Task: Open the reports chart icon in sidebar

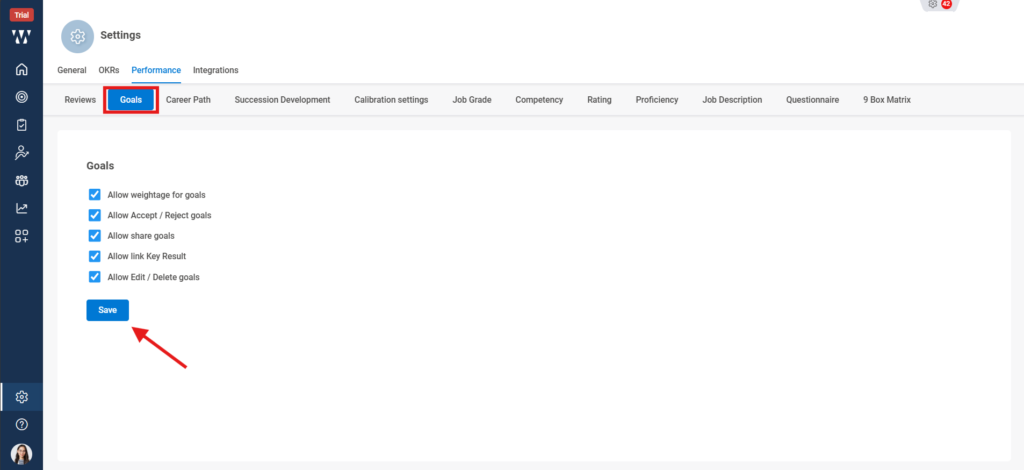Action: [22, 208]
